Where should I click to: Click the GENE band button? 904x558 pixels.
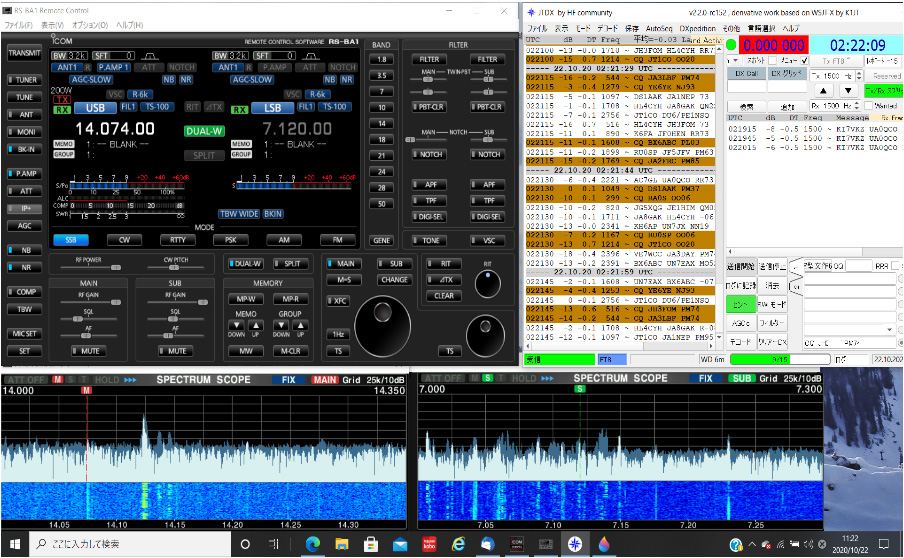[382, 240]
